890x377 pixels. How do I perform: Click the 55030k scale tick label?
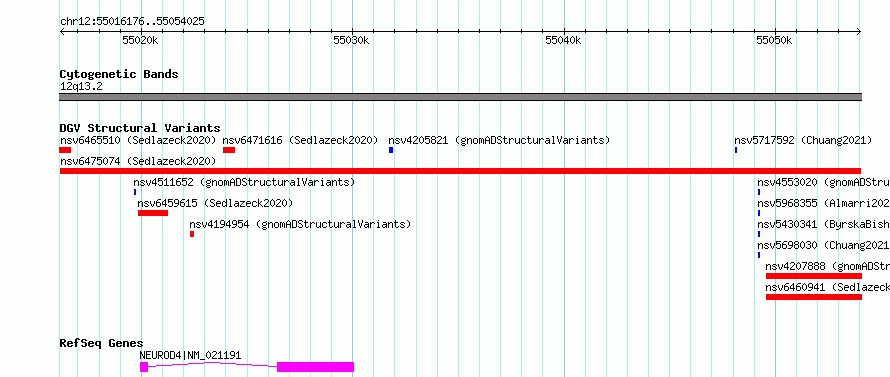tap(351, 40)
